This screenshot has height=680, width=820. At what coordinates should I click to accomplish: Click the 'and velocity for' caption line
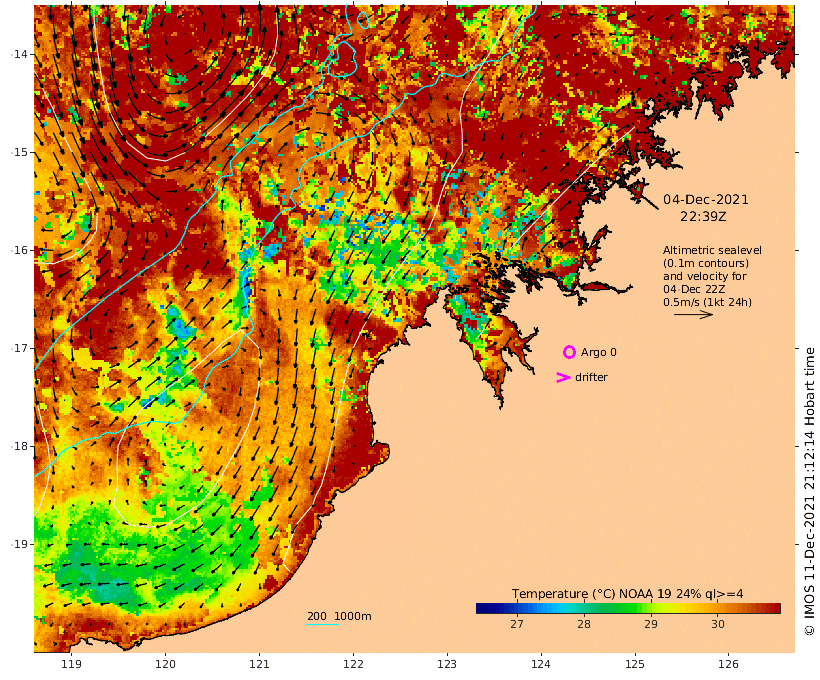(704, 276)
